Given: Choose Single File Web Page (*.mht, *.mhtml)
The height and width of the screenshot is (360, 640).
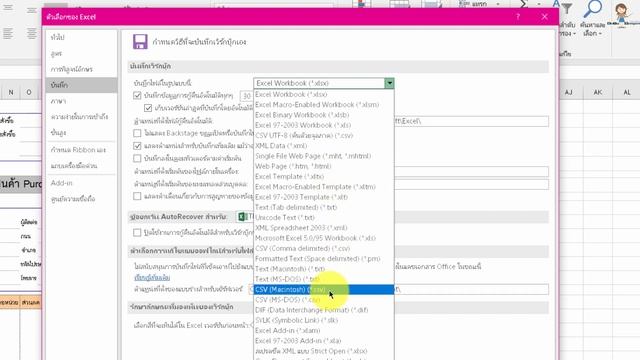Looking at the screenshot, I should 324,156.
